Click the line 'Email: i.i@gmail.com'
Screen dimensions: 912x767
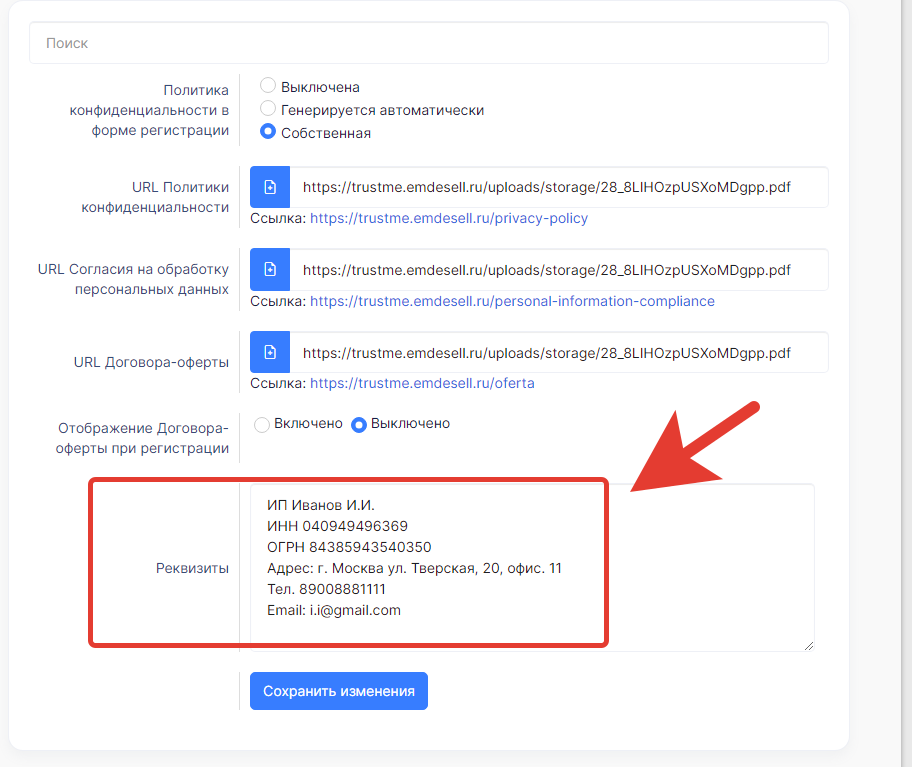334,610
